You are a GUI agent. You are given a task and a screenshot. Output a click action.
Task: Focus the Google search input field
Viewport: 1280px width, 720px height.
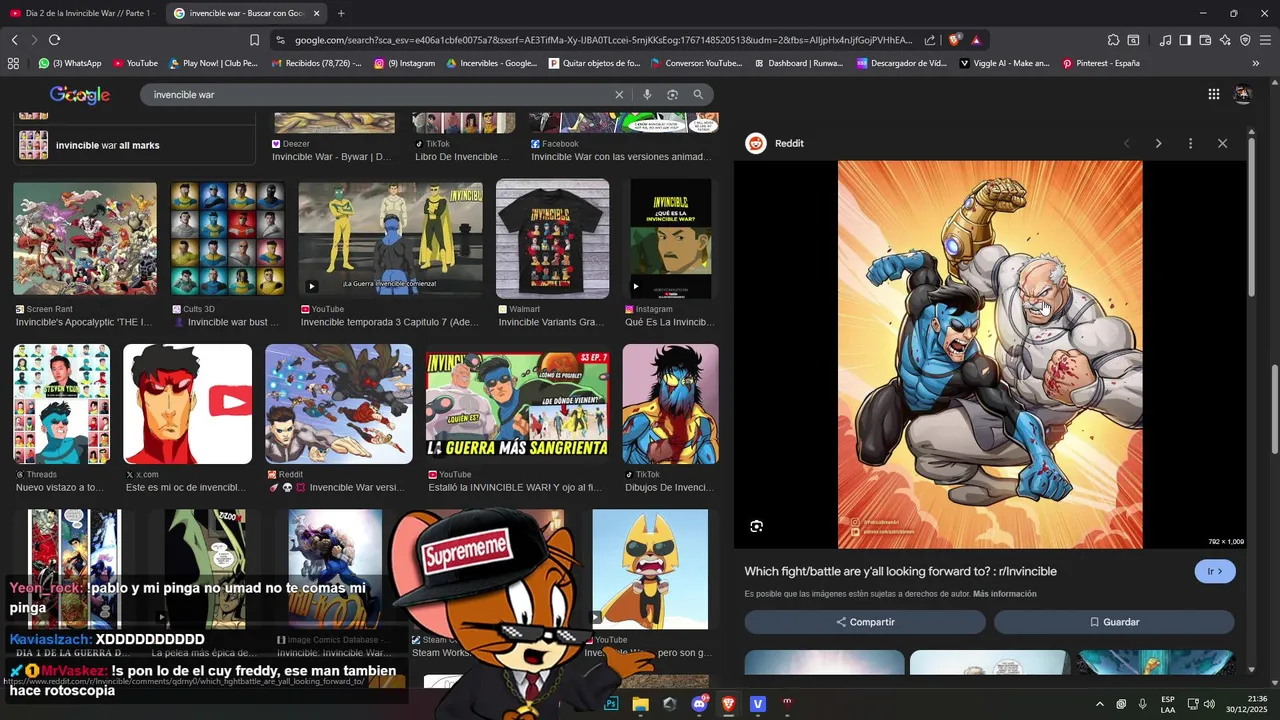point(380,94)
